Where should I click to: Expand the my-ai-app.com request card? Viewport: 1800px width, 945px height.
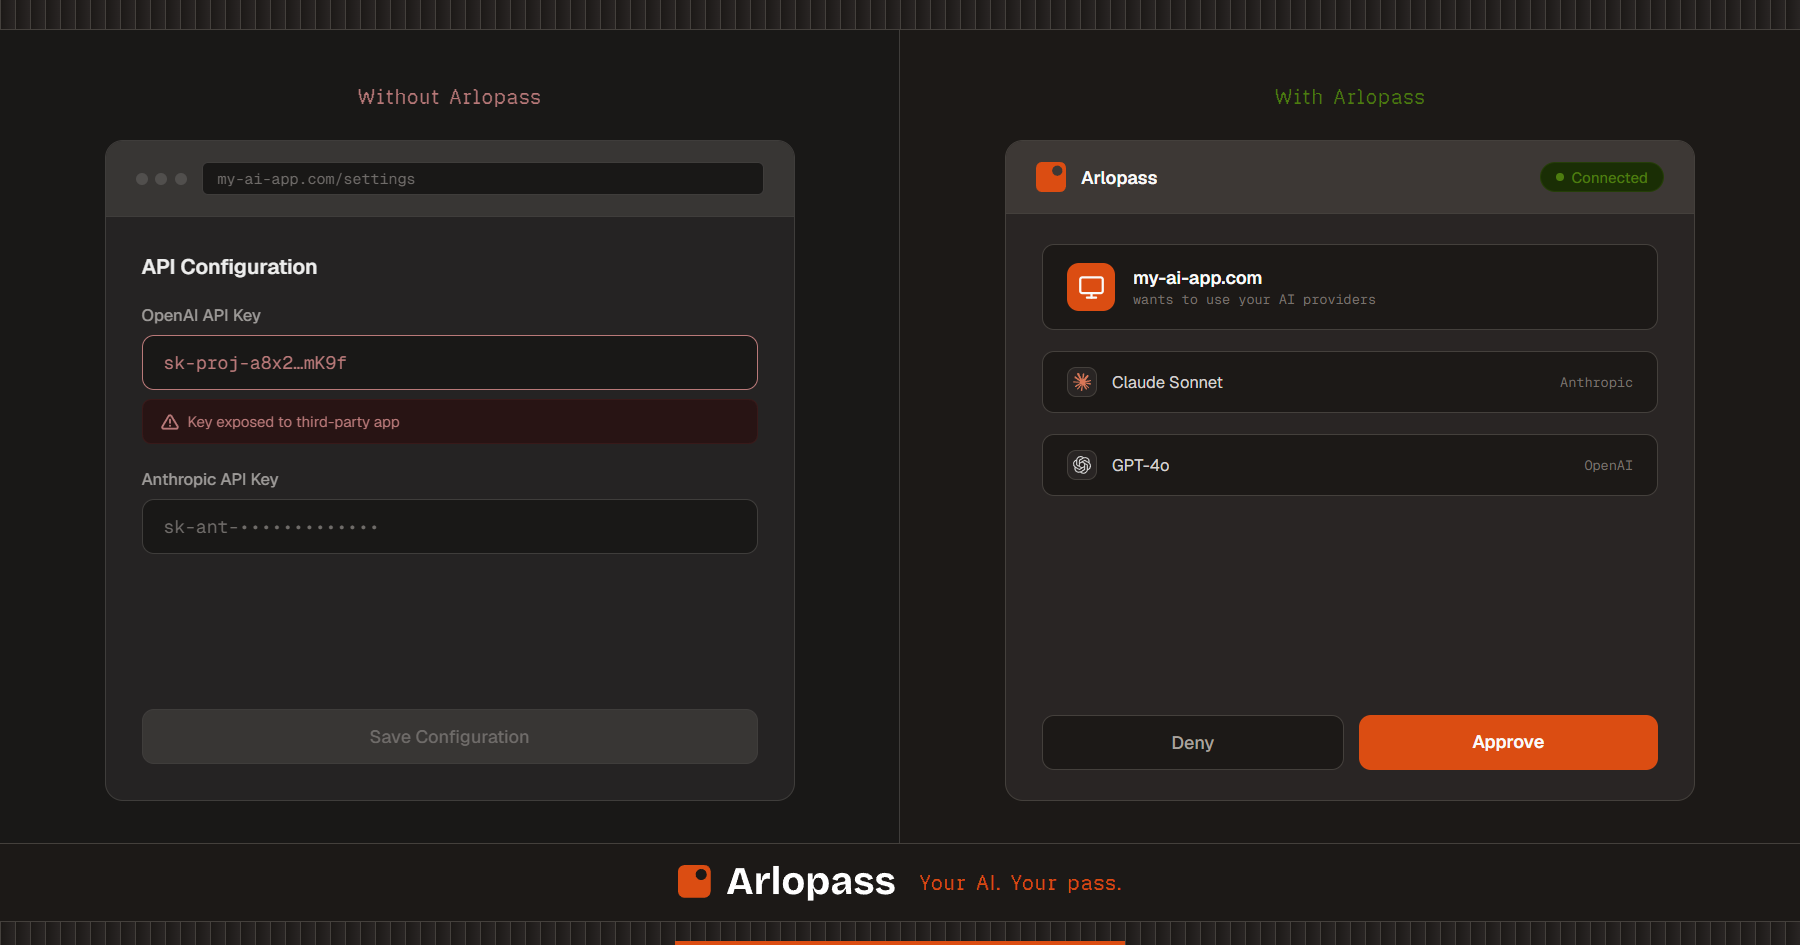click(1349, 287)
